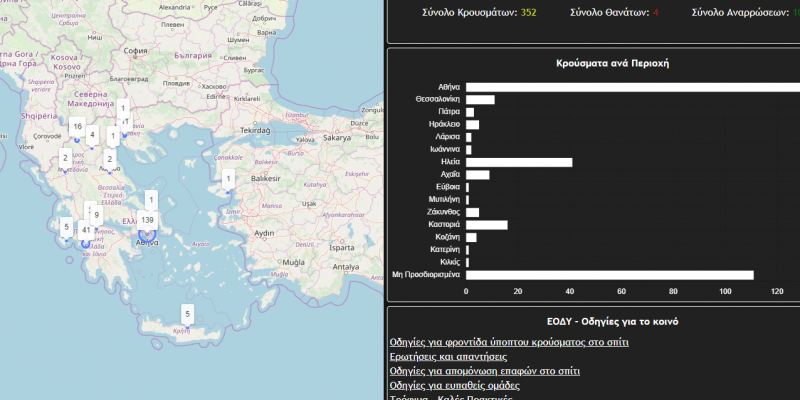Viewport: 800px width, 400px height.
Task: Click the Σύνολο Θανάτων: 4 text
Action: (614, 12)
